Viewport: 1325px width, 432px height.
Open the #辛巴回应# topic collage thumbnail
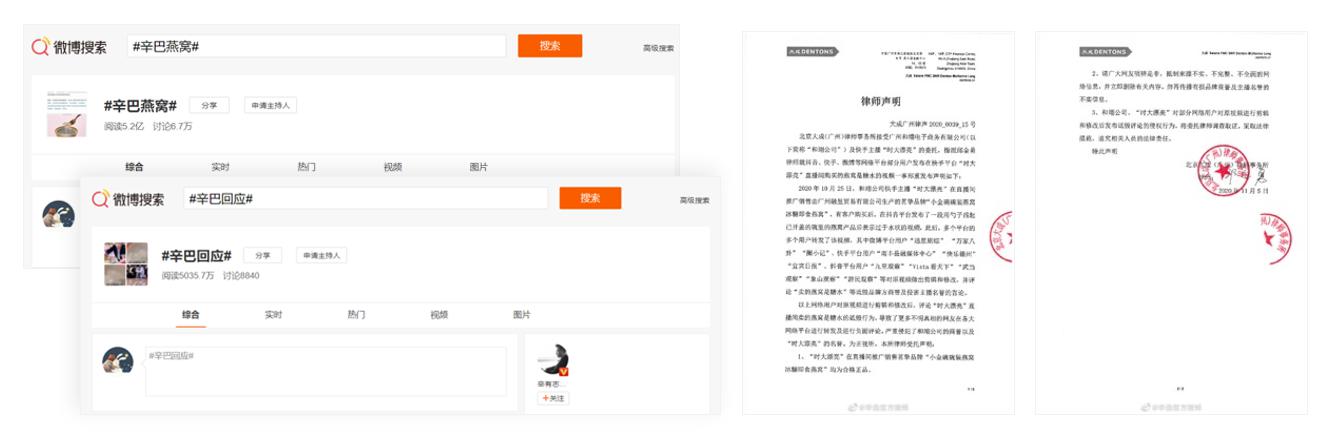(x=126, y=264)
